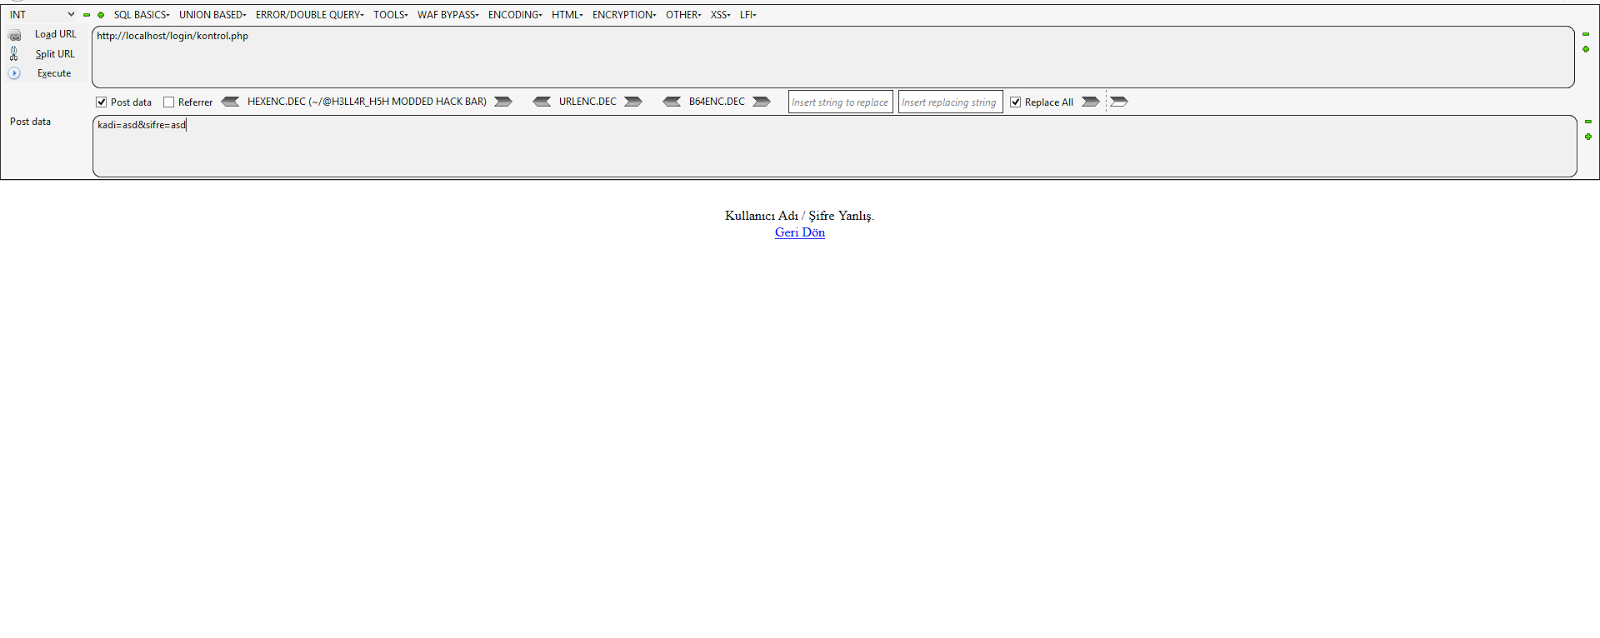
Task: Uncheck the Post data checkbox
Action: coord(101,102)
